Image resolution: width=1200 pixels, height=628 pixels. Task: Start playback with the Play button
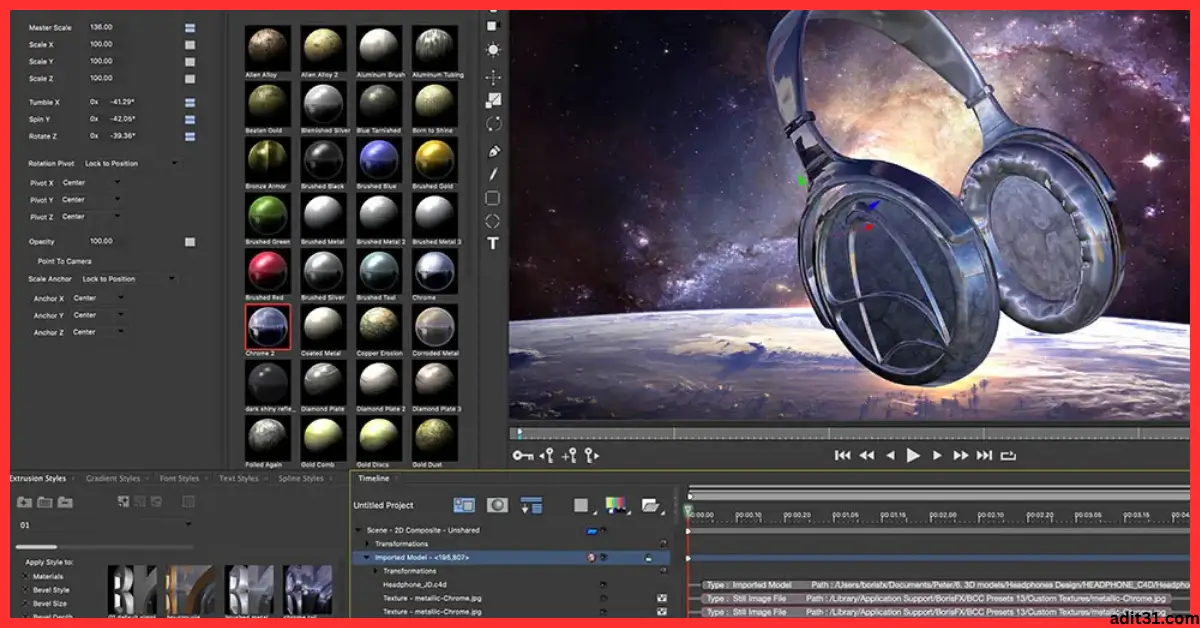pyautogui.click(x=913, y=455)
